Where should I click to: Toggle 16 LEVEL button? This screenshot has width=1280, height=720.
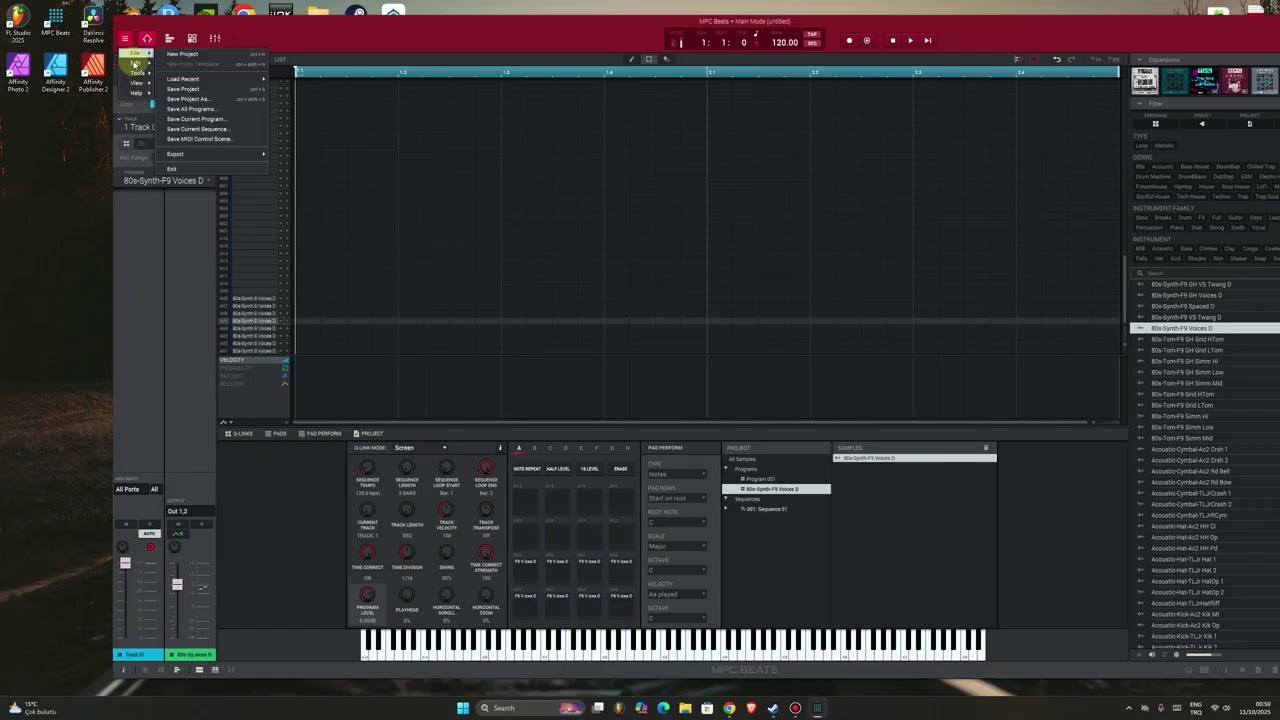pos(590,469)
